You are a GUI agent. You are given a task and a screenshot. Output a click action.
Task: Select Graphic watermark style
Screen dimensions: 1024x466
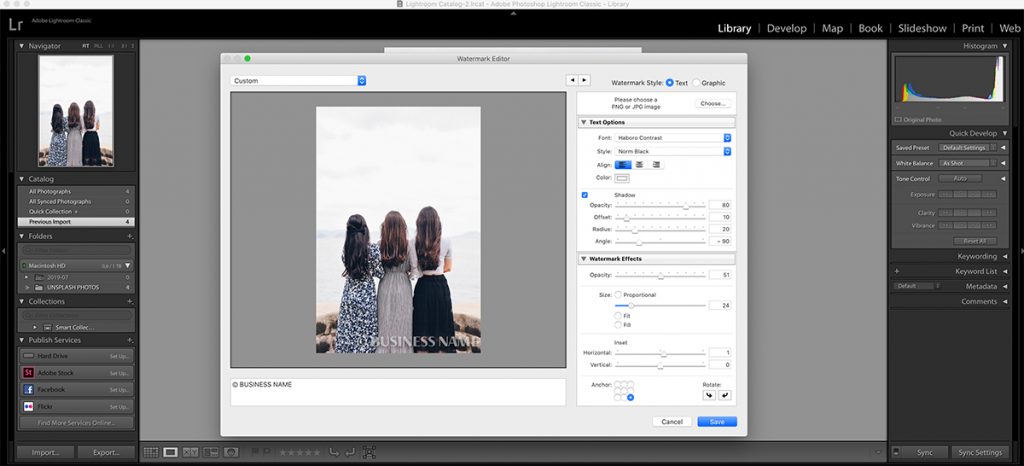click(696, 83)
